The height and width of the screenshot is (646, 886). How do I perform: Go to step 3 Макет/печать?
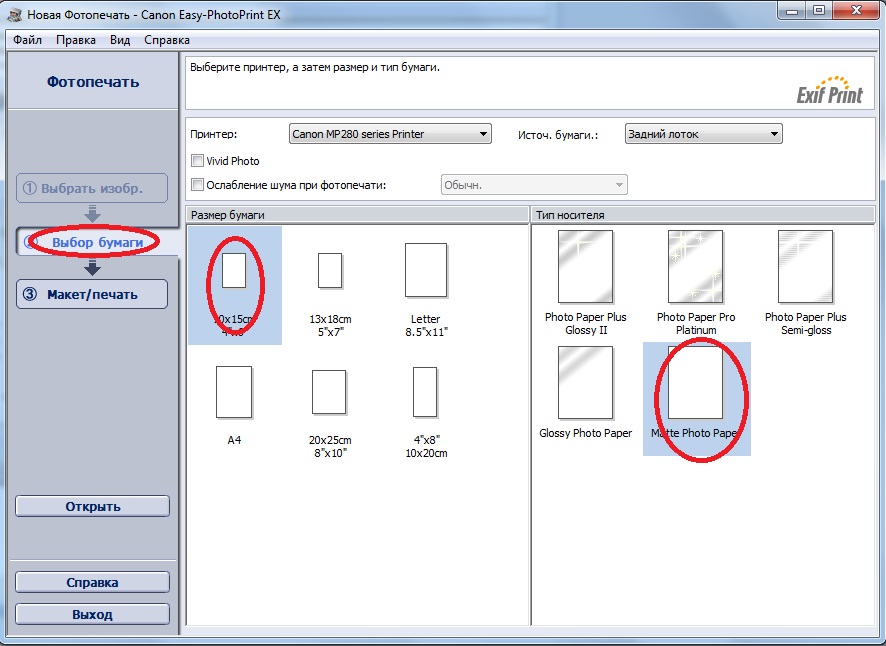pyautogui.click(x=92, y=294)
